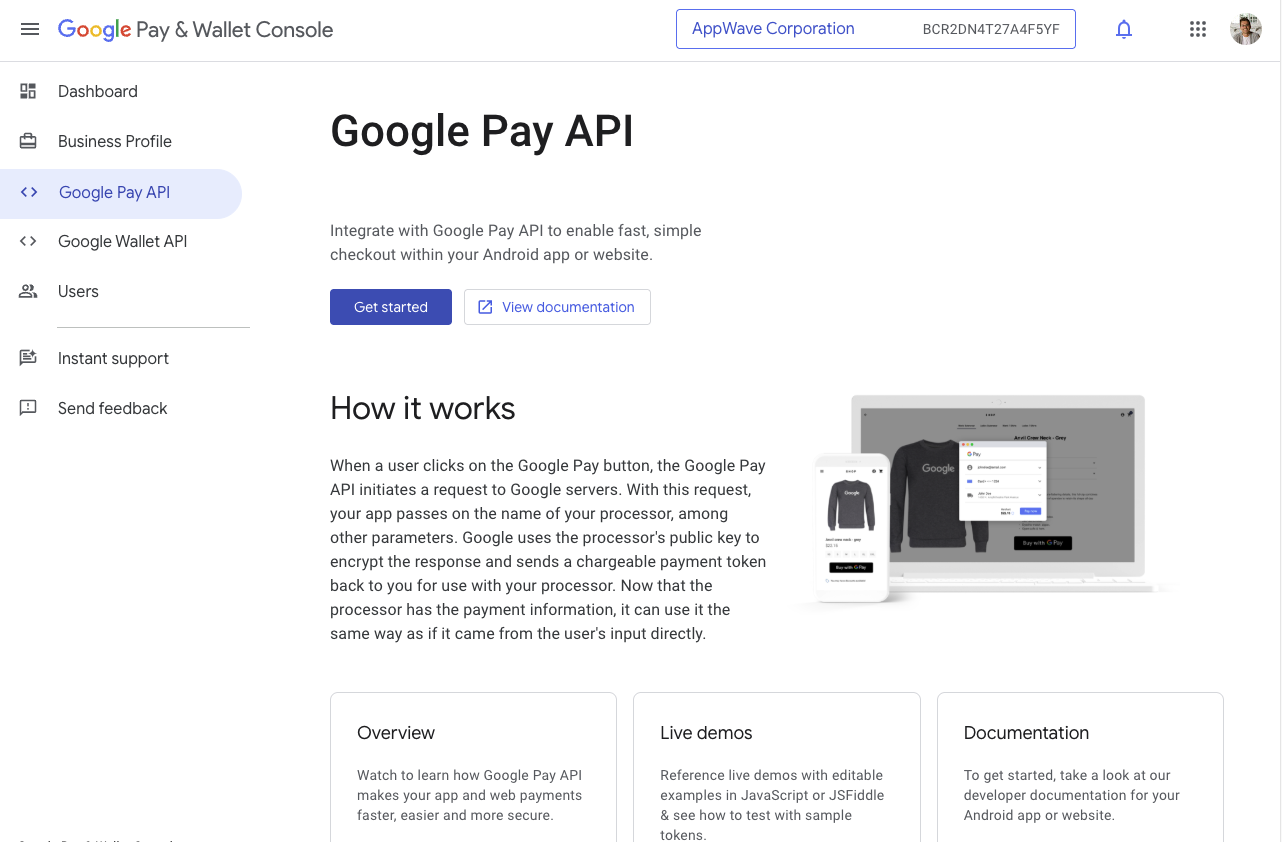Viewport: 1282px width, 842px height.
Task: Click the Google Pay & Wallet Console logo
Action: click(x=195, y=30)
